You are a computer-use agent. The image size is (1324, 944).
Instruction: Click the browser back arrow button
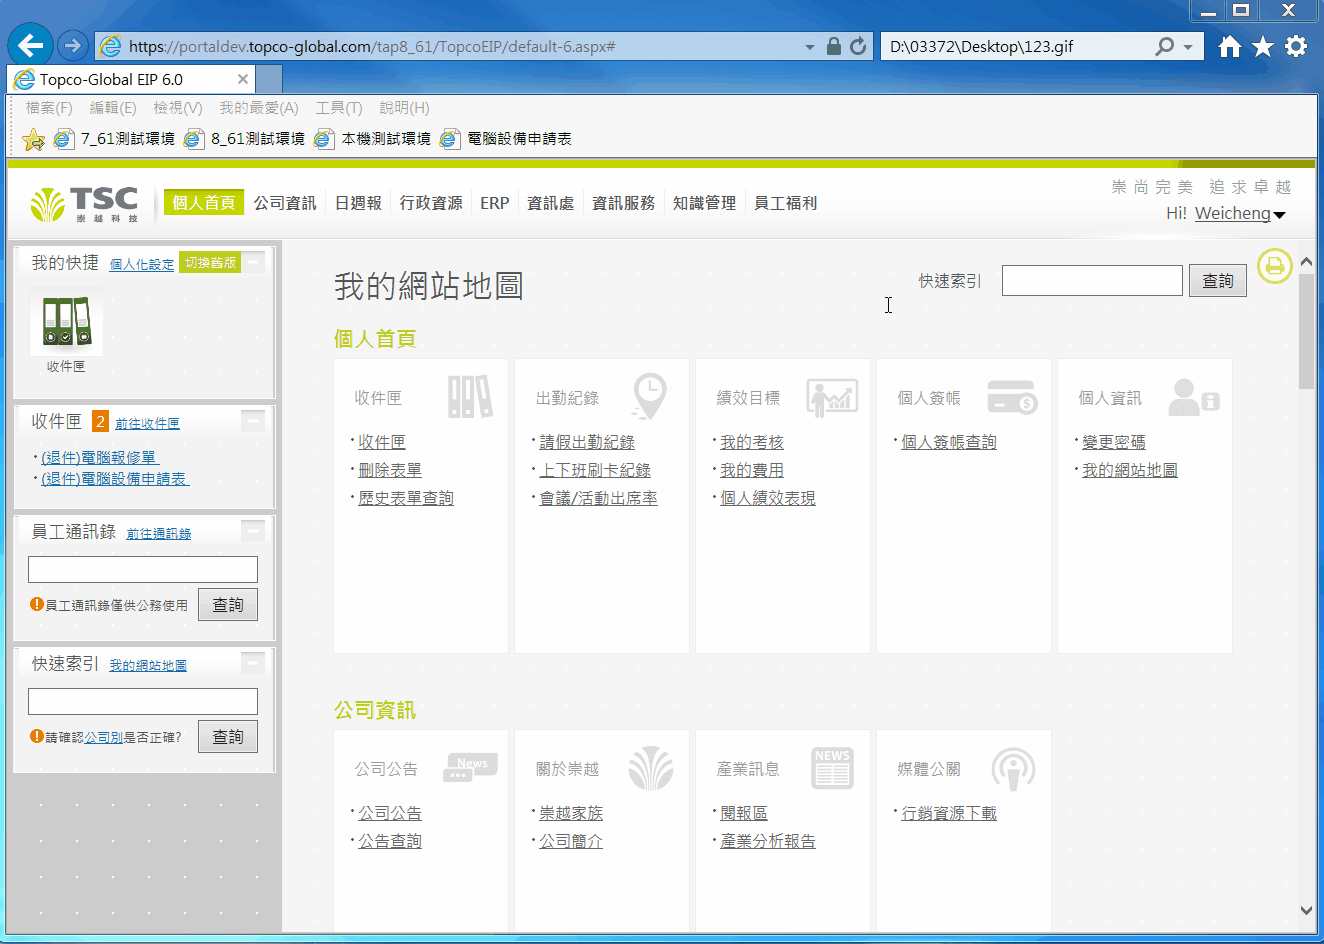[x=31, y=45]
